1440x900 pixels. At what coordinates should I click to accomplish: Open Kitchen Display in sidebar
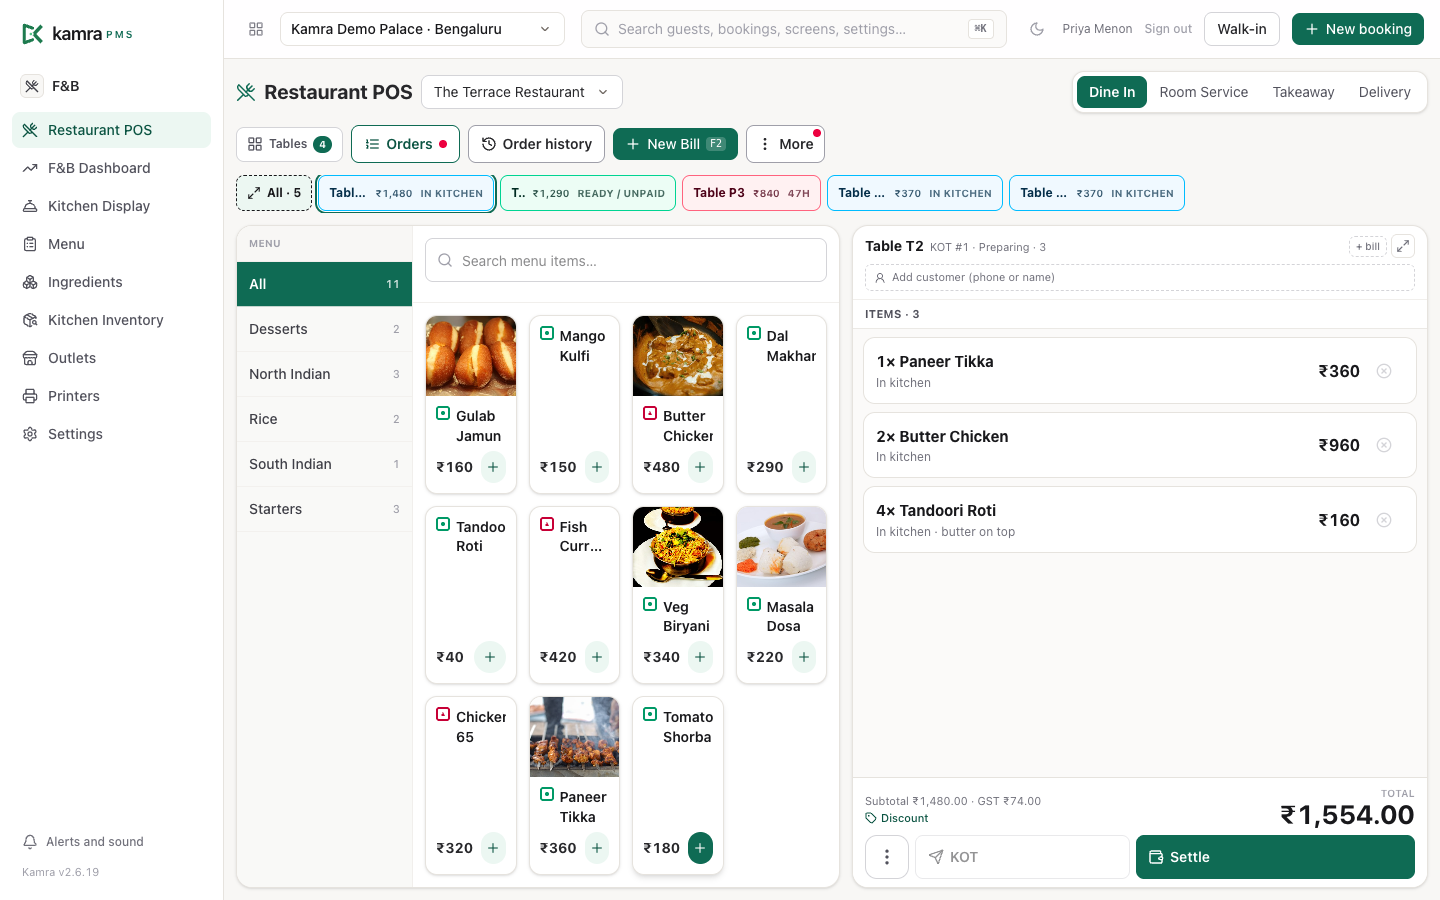(111, 206)
